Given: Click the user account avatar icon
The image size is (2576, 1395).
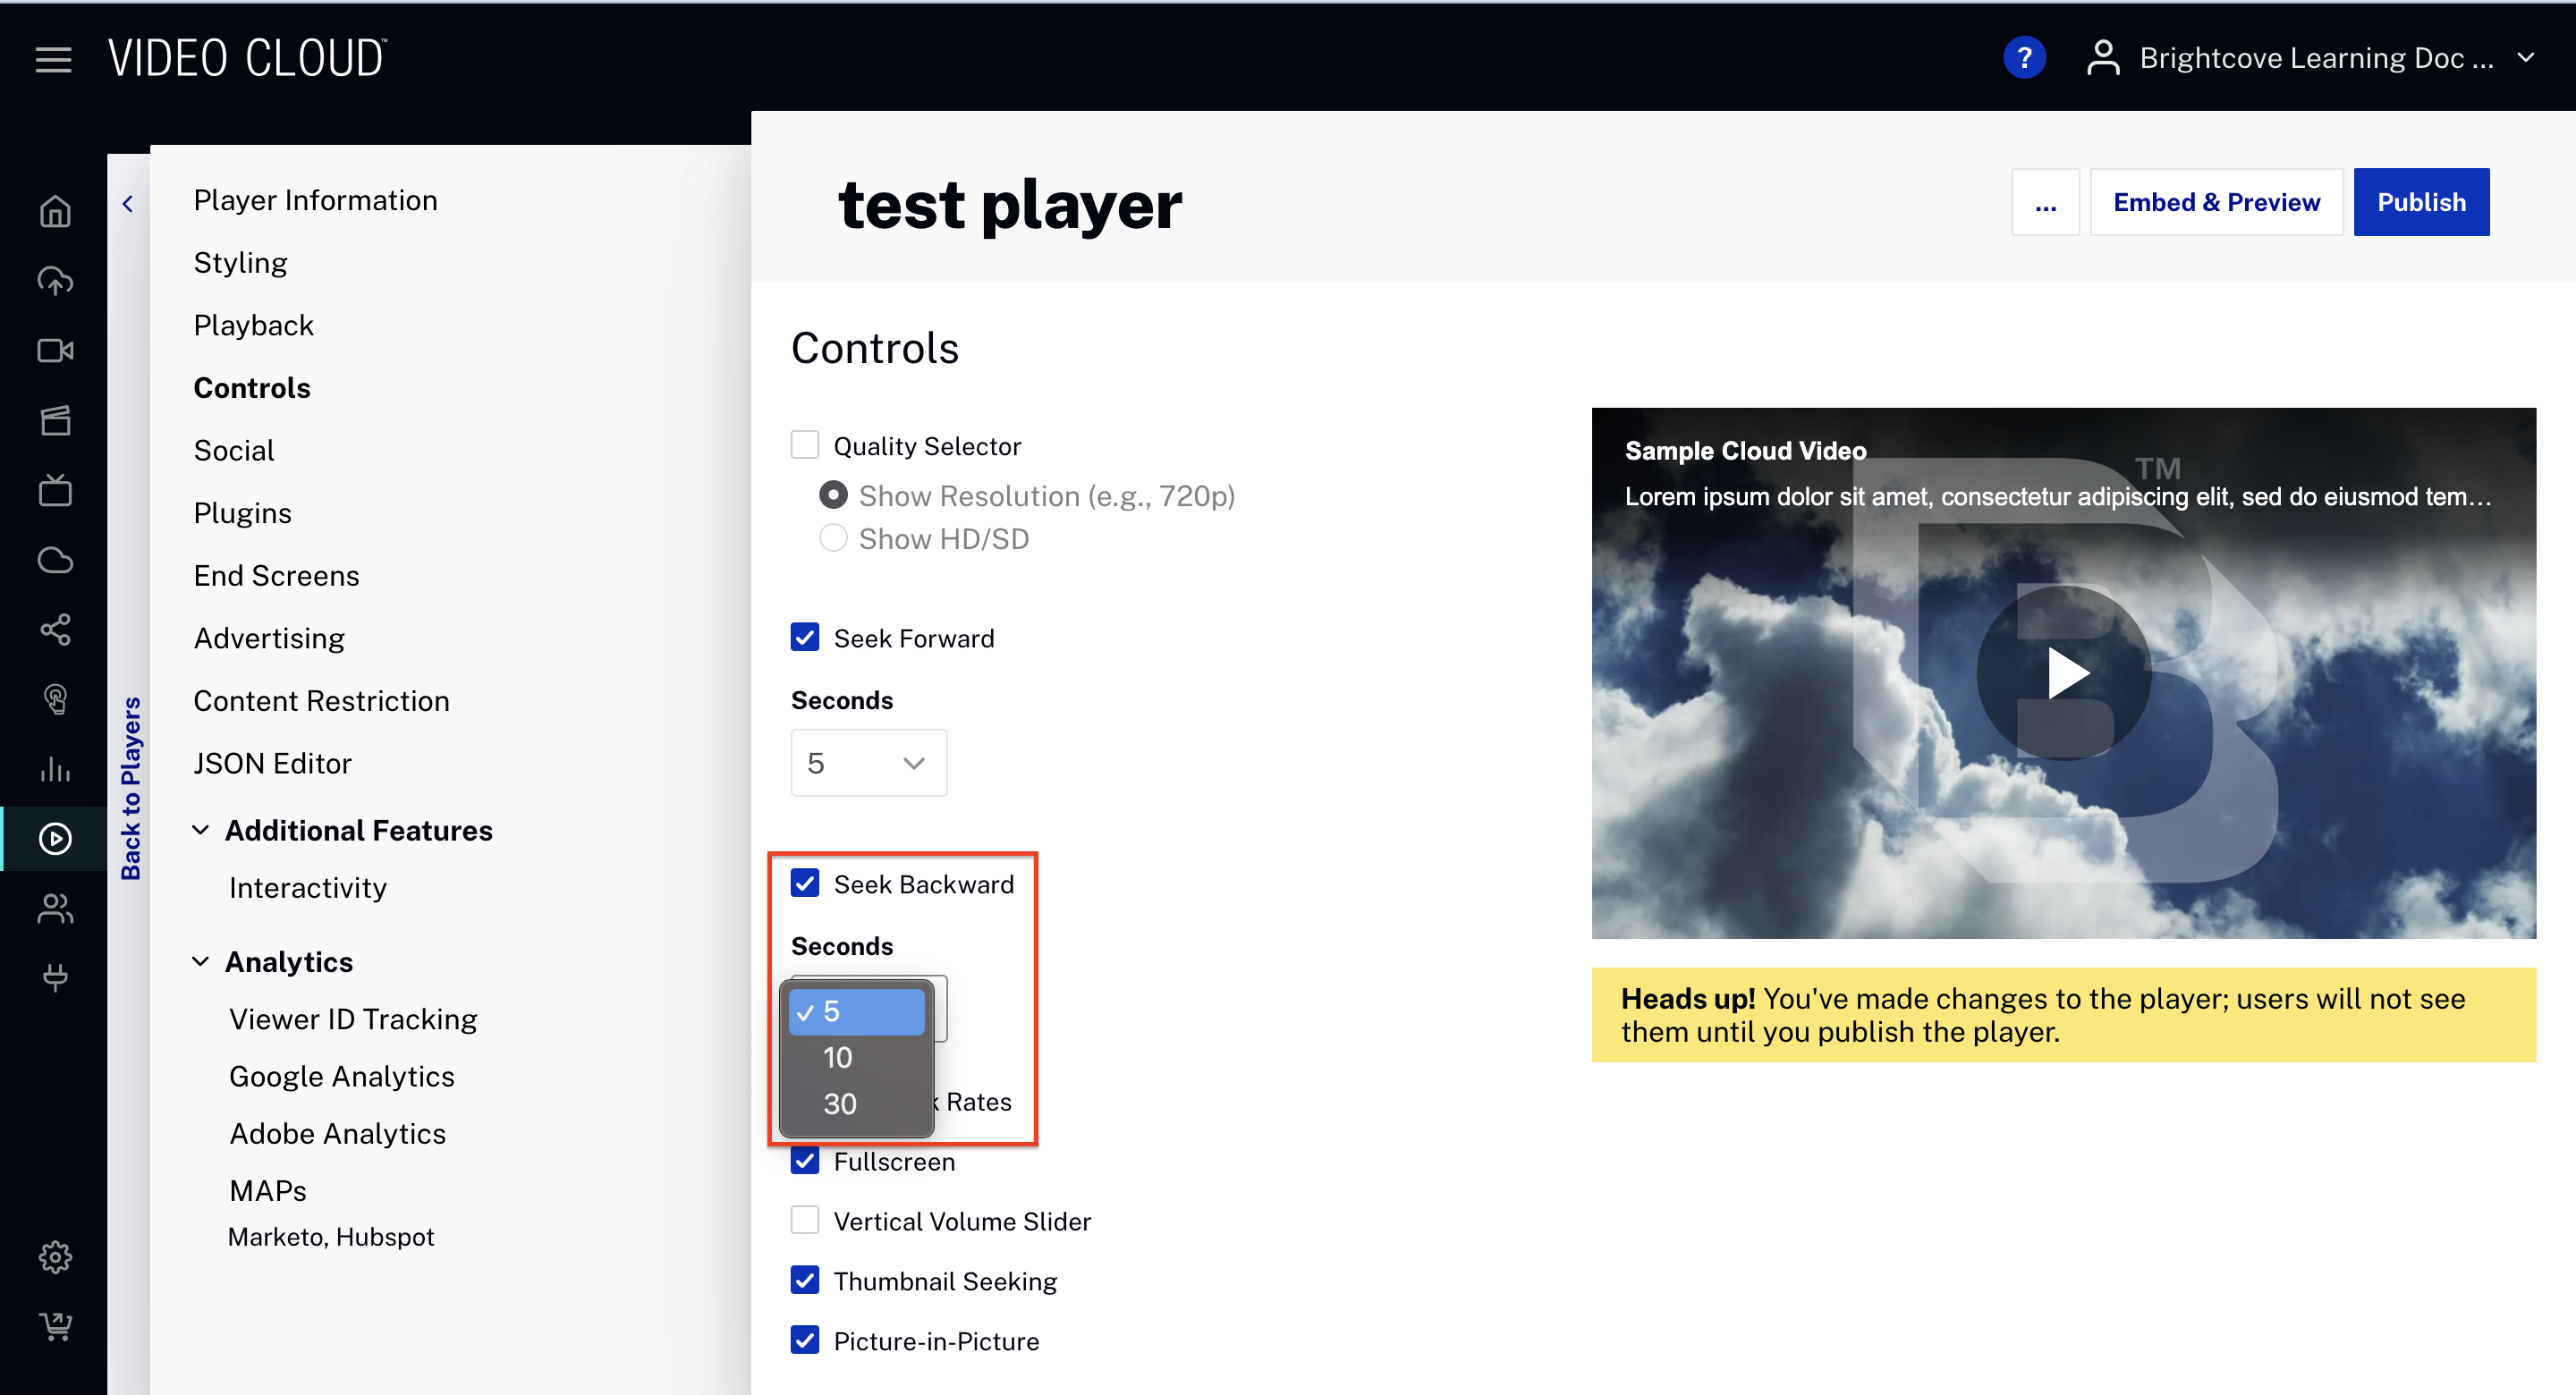Looking at the screenshot, I should pos(2103,58).
